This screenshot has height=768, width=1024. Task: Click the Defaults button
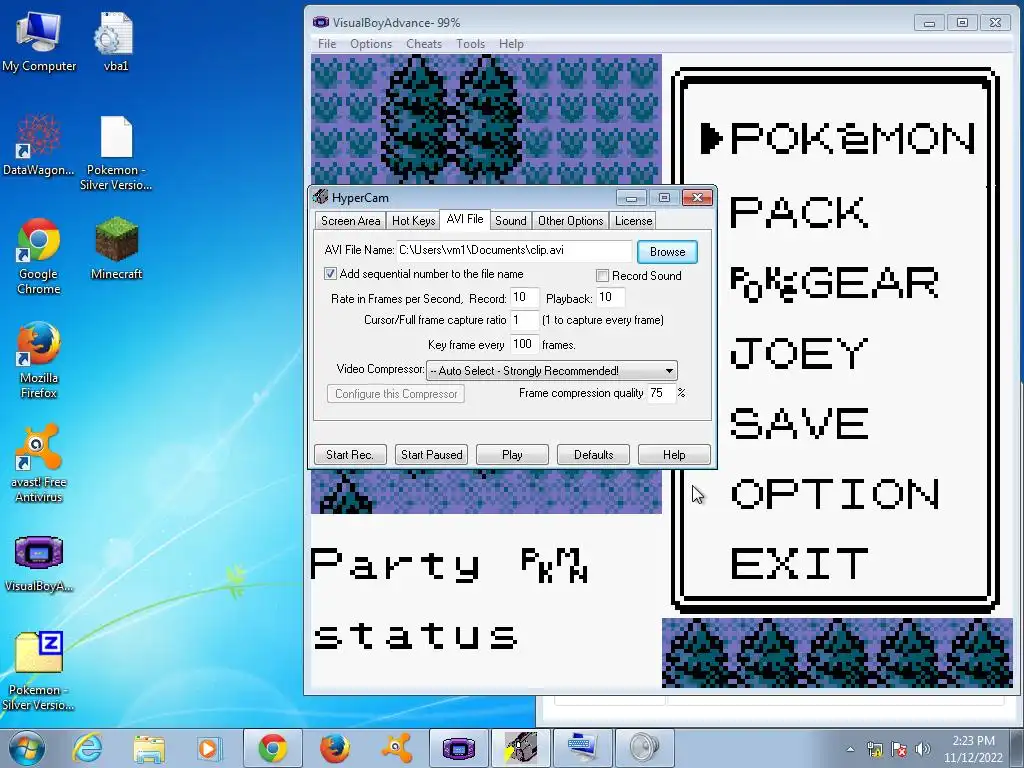pos(593,455)
